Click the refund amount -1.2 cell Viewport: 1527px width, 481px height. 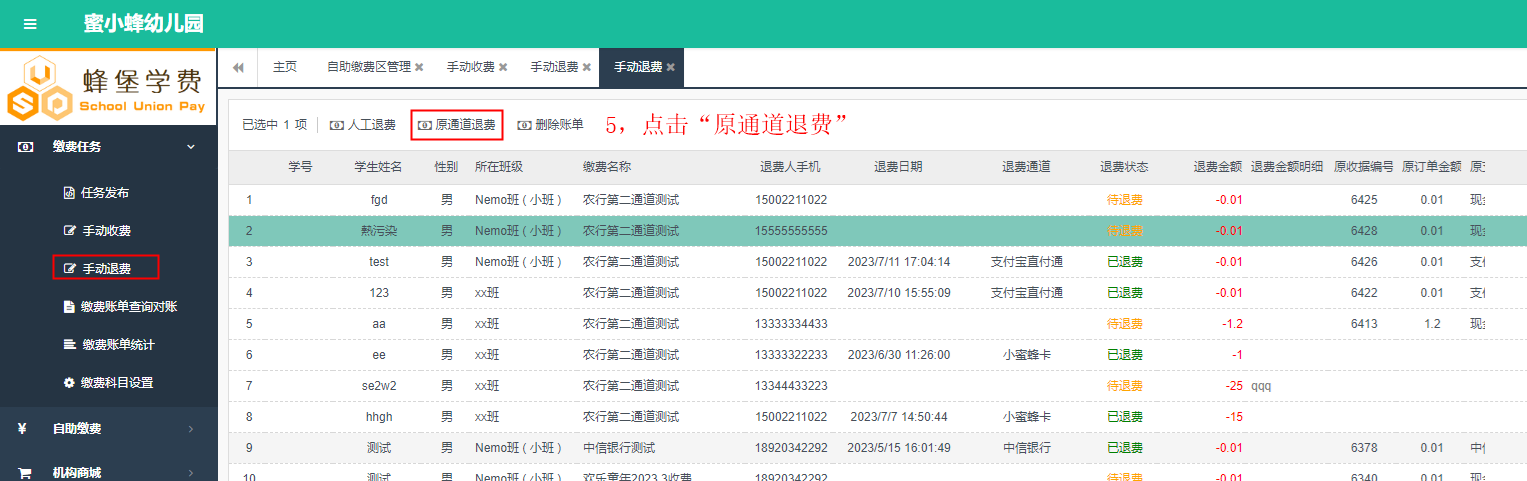point(1231,324)
